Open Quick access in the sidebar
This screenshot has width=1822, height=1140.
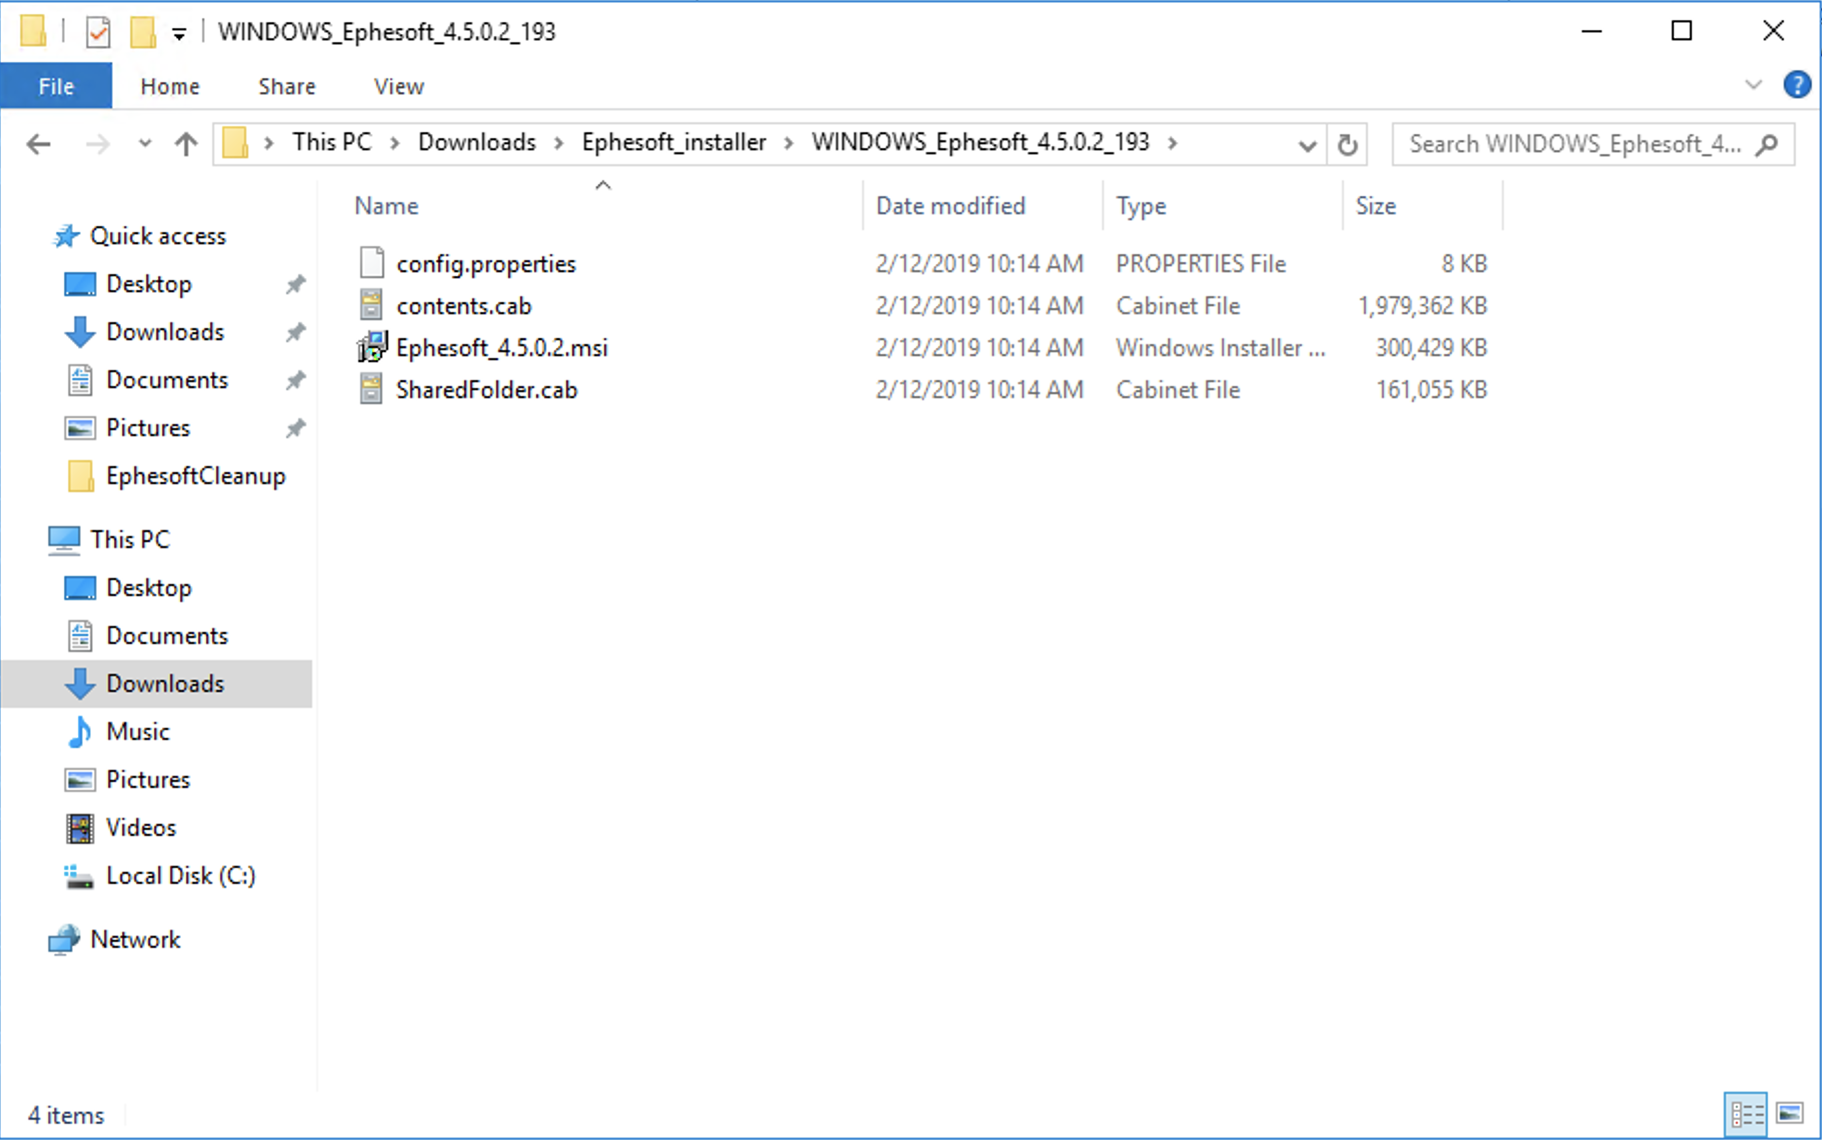pyautogui.click(x=158, y=236)
